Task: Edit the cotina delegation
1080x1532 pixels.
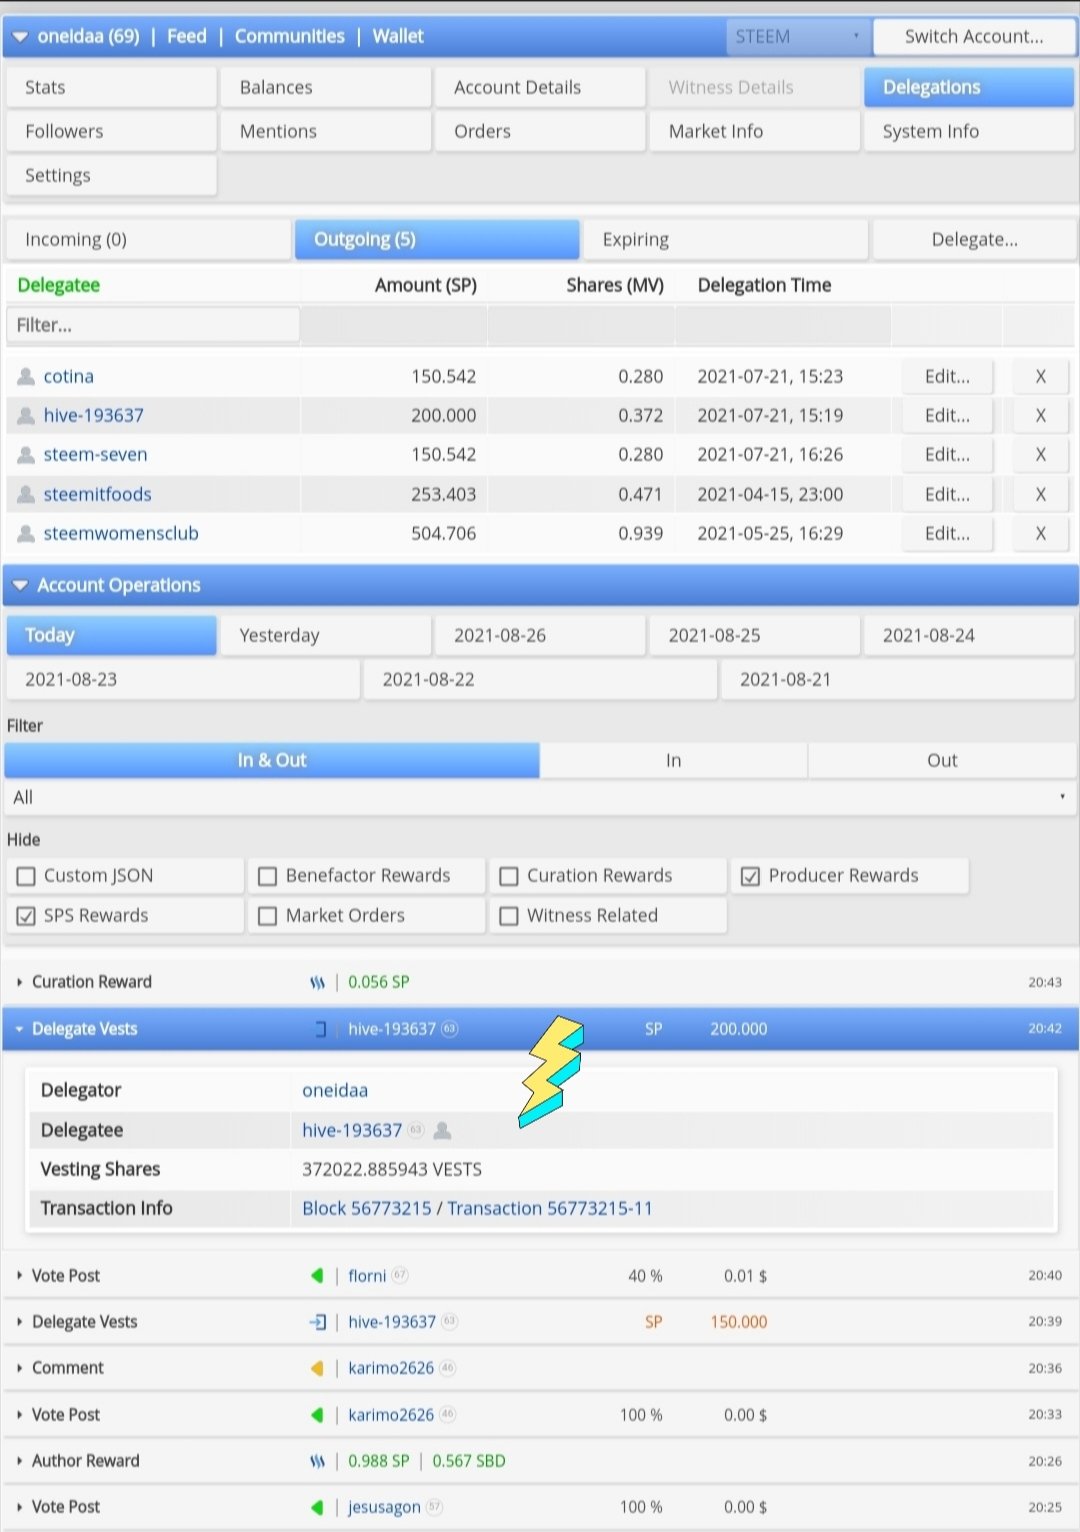Action: (947, 377)
